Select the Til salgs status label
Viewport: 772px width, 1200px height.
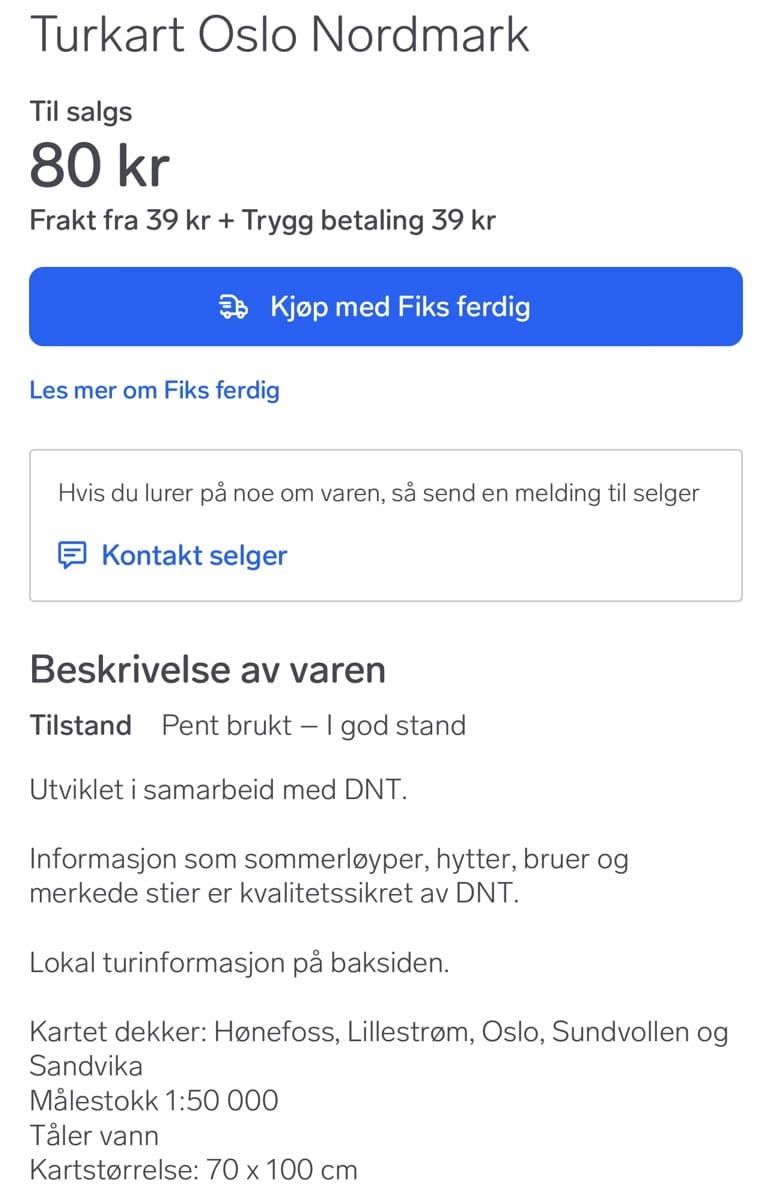point(80,111)
